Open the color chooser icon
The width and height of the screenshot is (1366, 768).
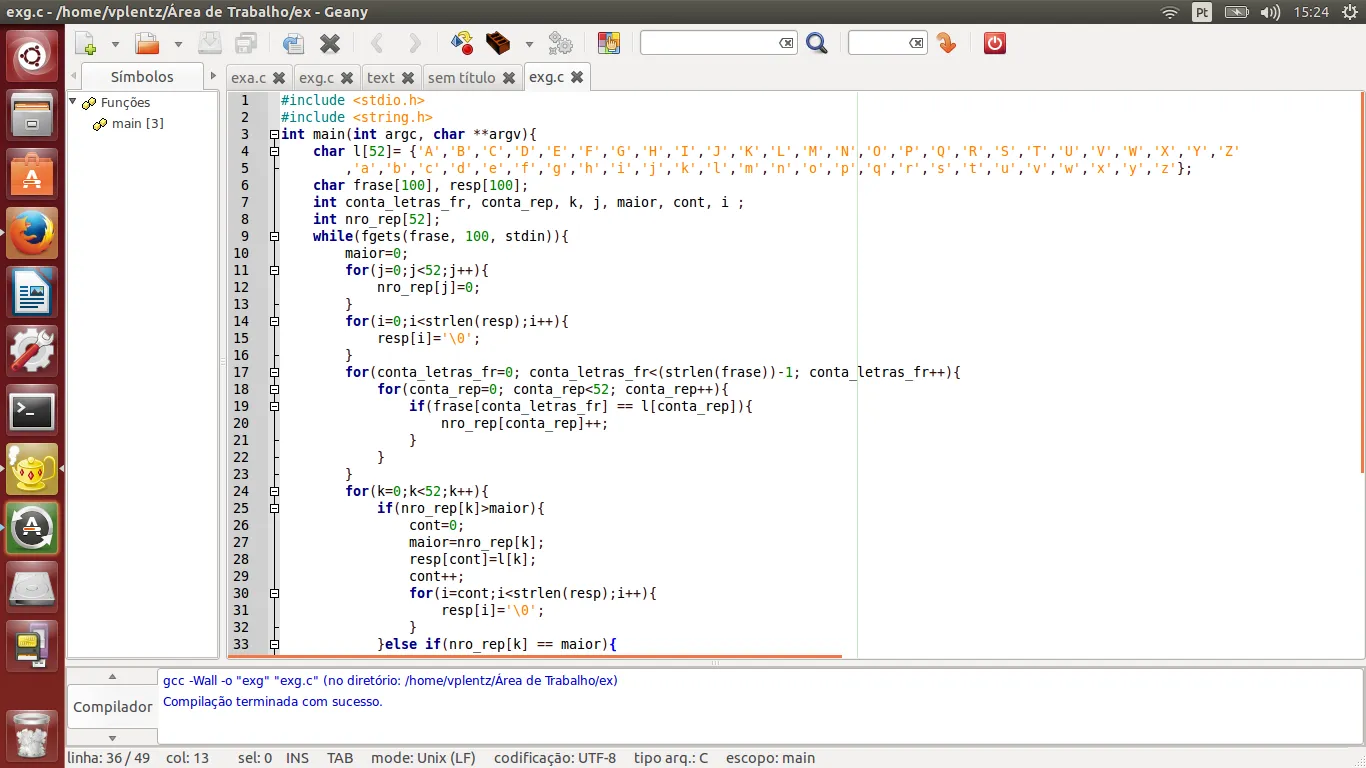608,43
